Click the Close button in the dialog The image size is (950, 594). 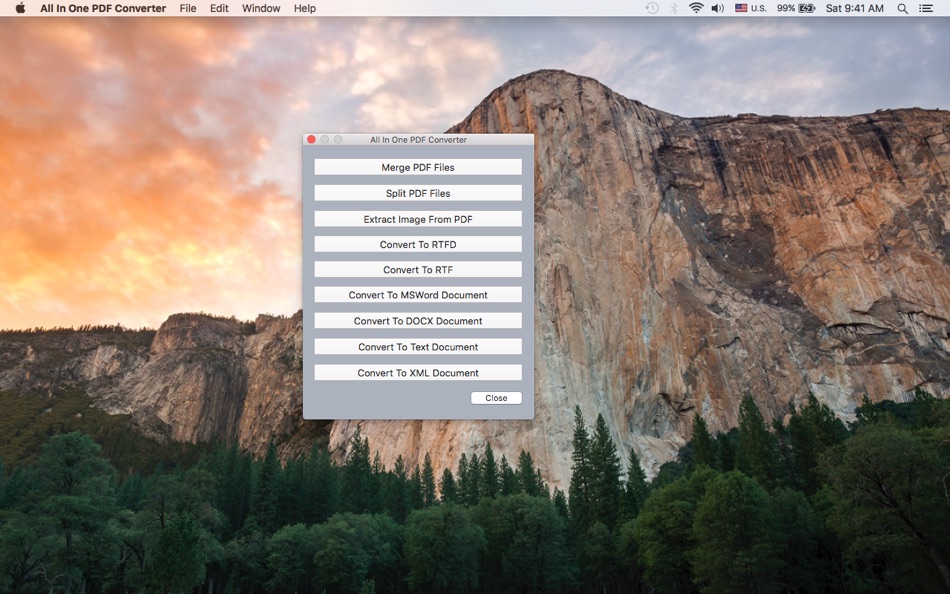(496, 398)
